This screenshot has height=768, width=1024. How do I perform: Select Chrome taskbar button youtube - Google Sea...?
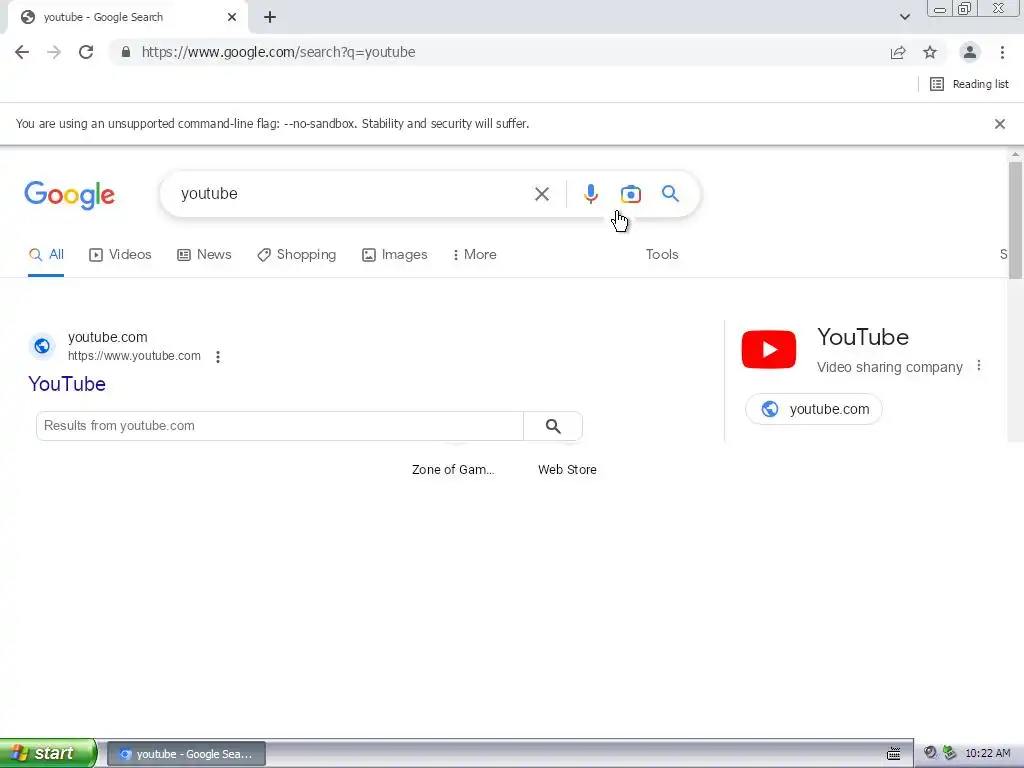pos(186,754)
